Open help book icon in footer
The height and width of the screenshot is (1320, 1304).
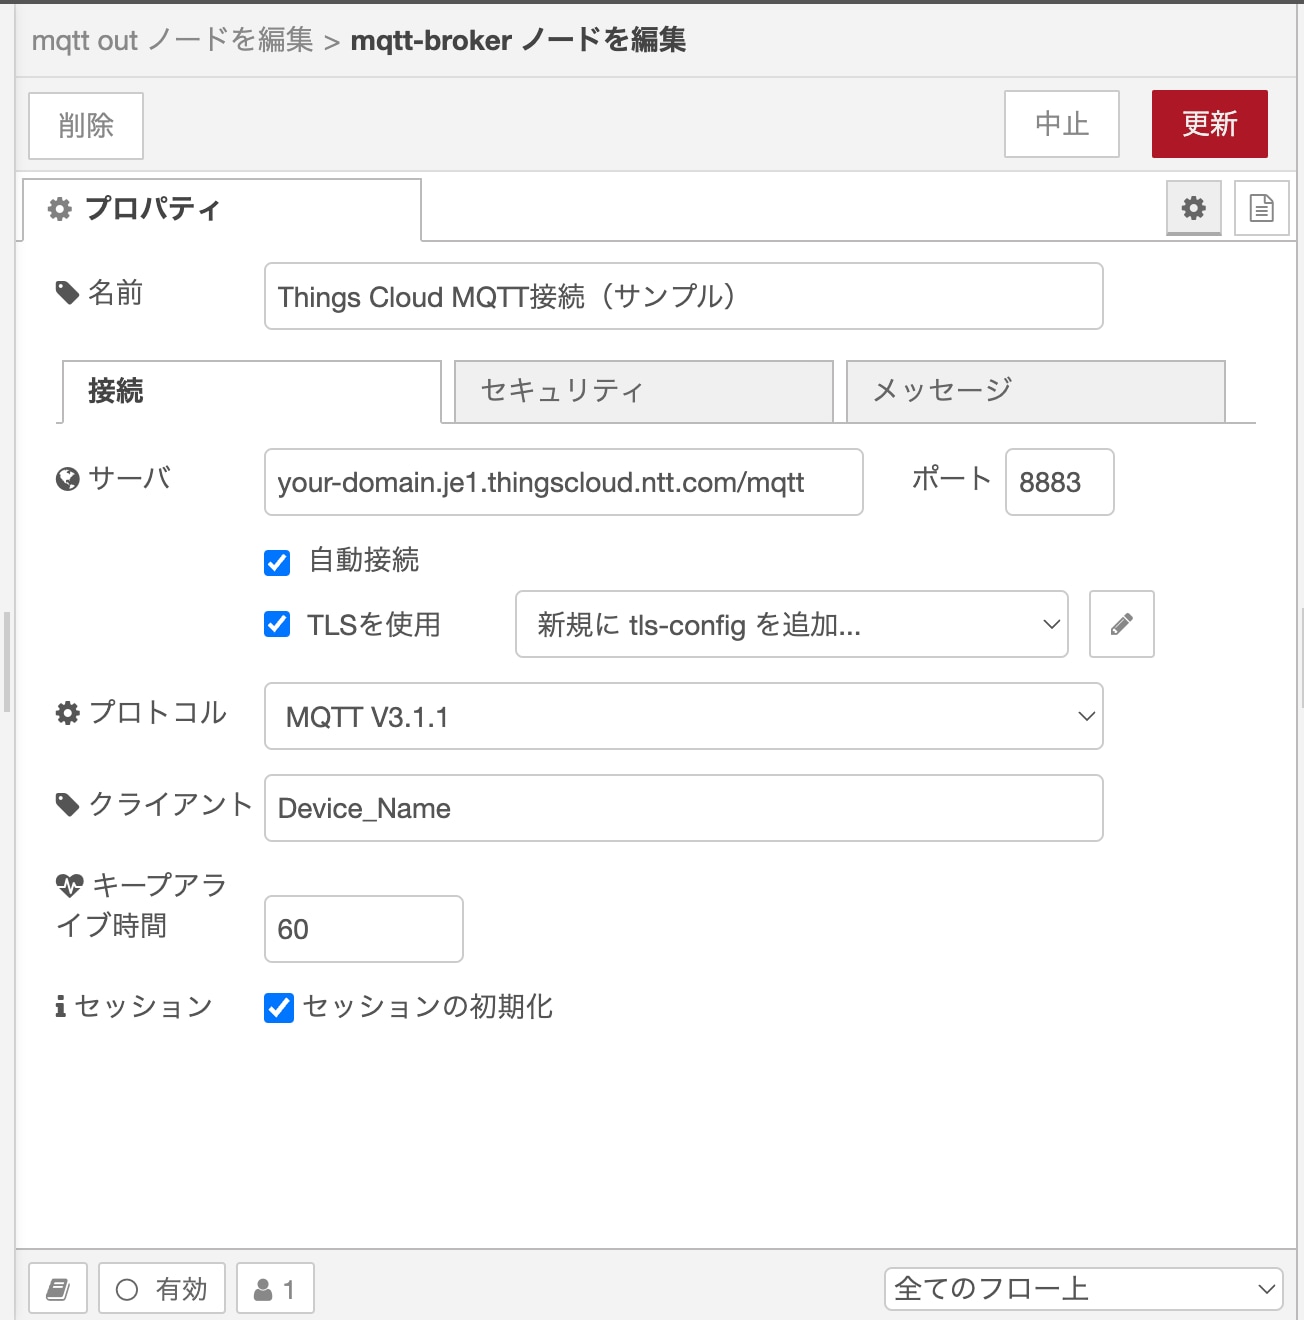58,1288
